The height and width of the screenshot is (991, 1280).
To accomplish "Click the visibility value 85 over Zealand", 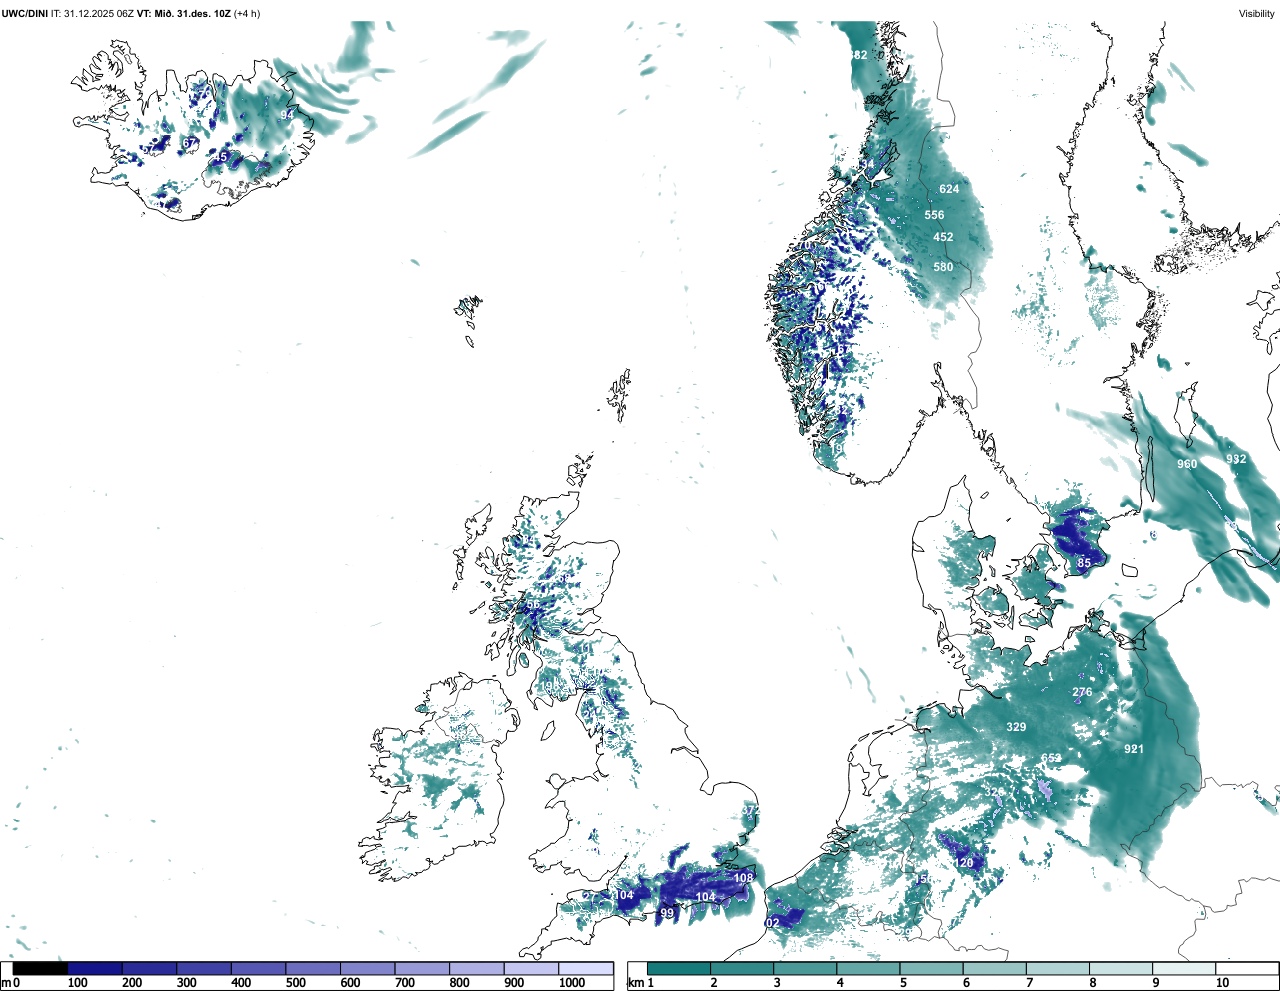I will click(1084, 564).
